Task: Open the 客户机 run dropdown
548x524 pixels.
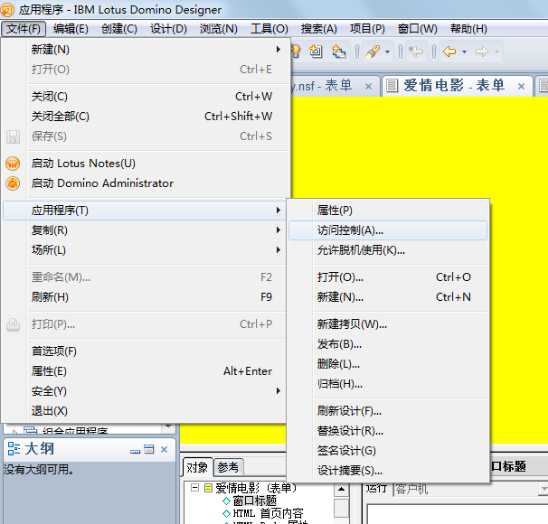Action: click(x=544, y=488)
